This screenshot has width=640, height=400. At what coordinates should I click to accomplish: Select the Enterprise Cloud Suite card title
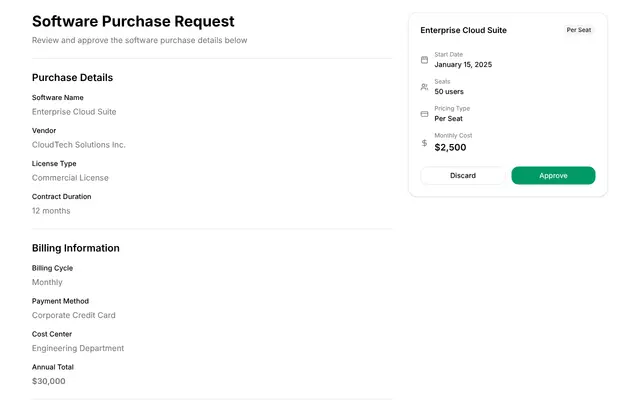point(463,30)
